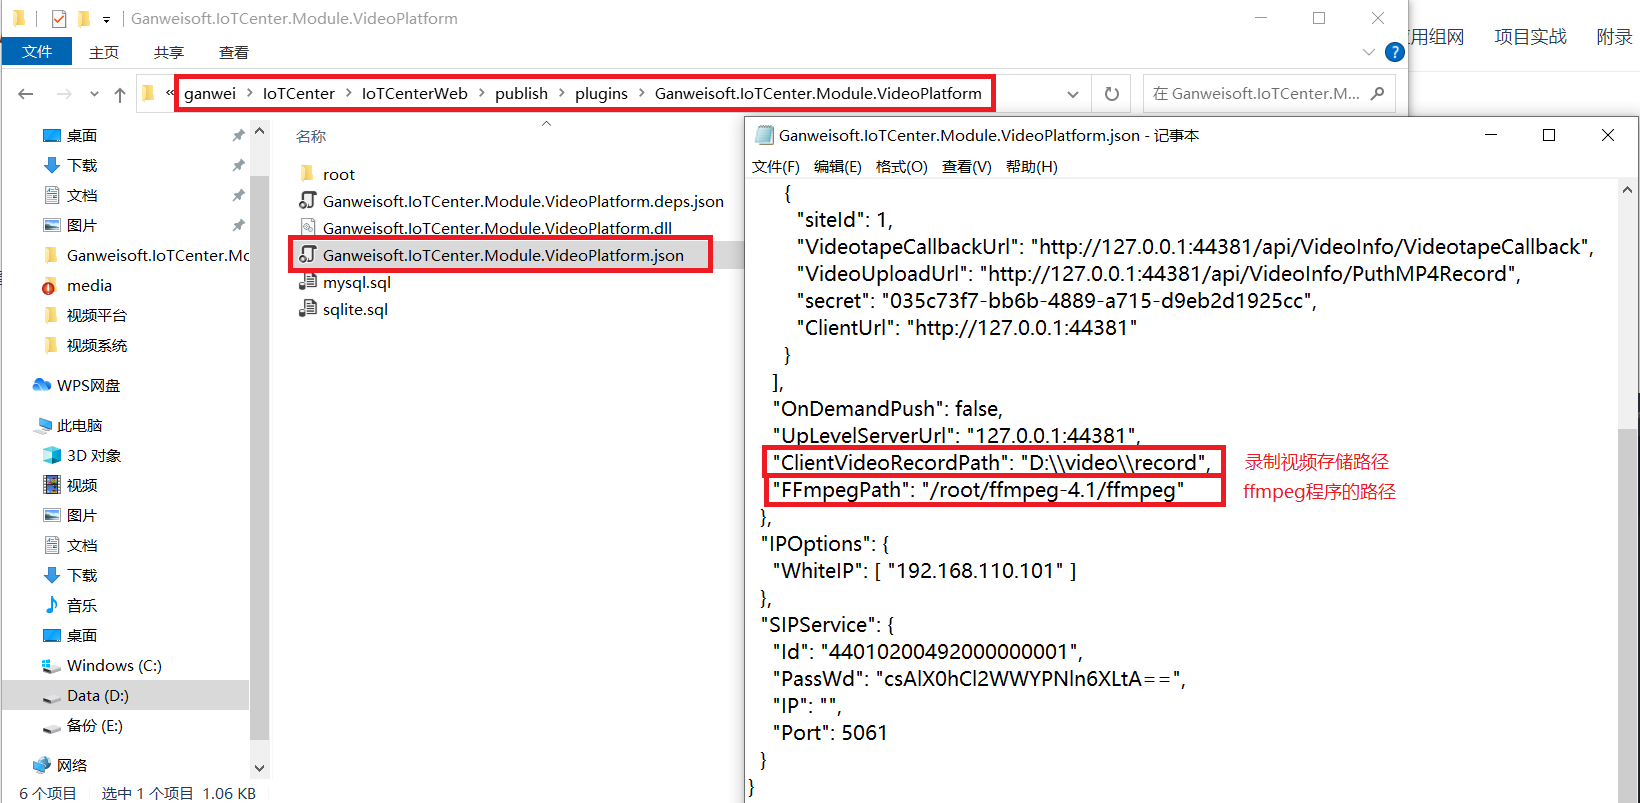Screen dimensions: 1640x803
Task: Open the 文件 ribbon tab
Action: 37,52
